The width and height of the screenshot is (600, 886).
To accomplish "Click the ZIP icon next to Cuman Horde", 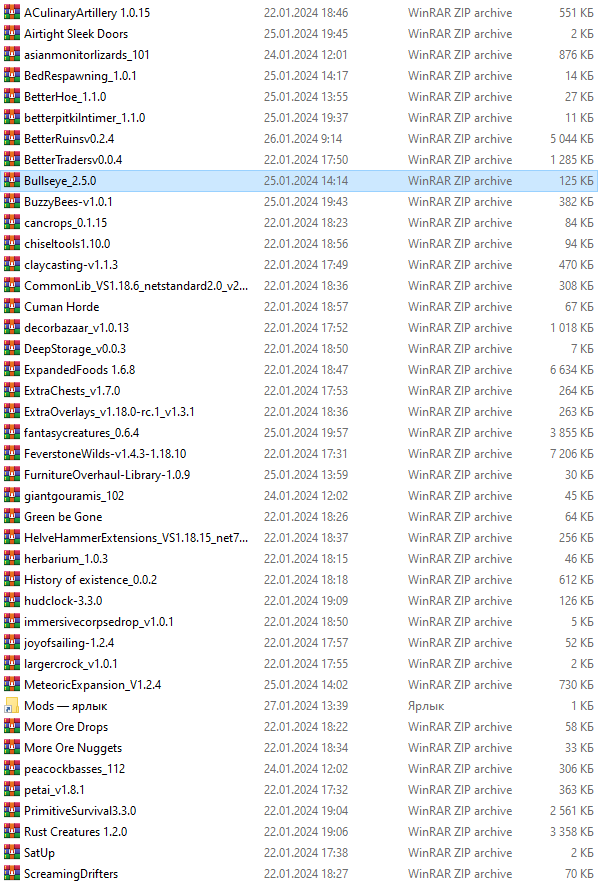I will point(12,307).
